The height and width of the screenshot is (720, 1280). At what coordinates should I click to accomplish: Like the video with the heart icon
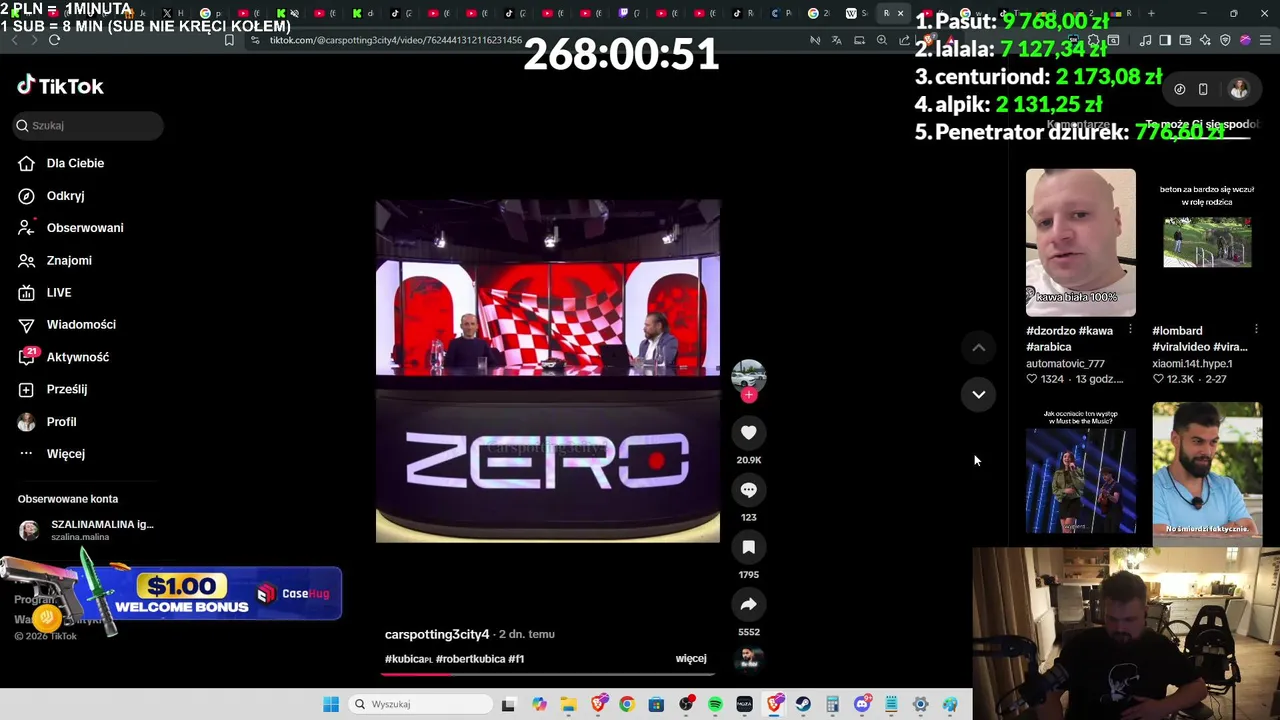point(748,432)
